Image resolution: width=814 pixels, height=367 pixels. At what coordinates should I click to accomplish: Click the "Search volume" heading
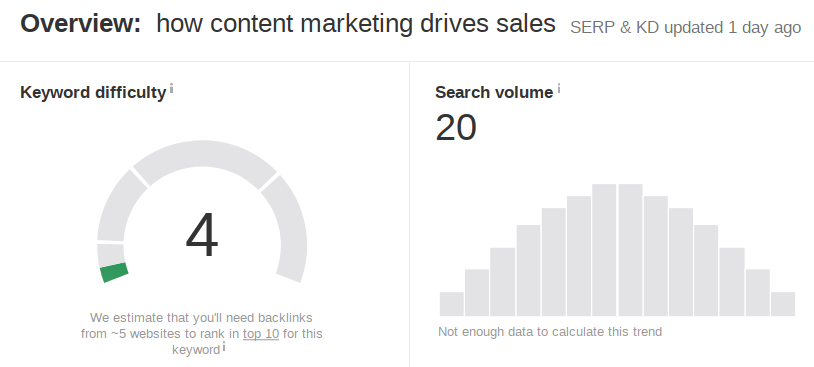coord(494,92)
